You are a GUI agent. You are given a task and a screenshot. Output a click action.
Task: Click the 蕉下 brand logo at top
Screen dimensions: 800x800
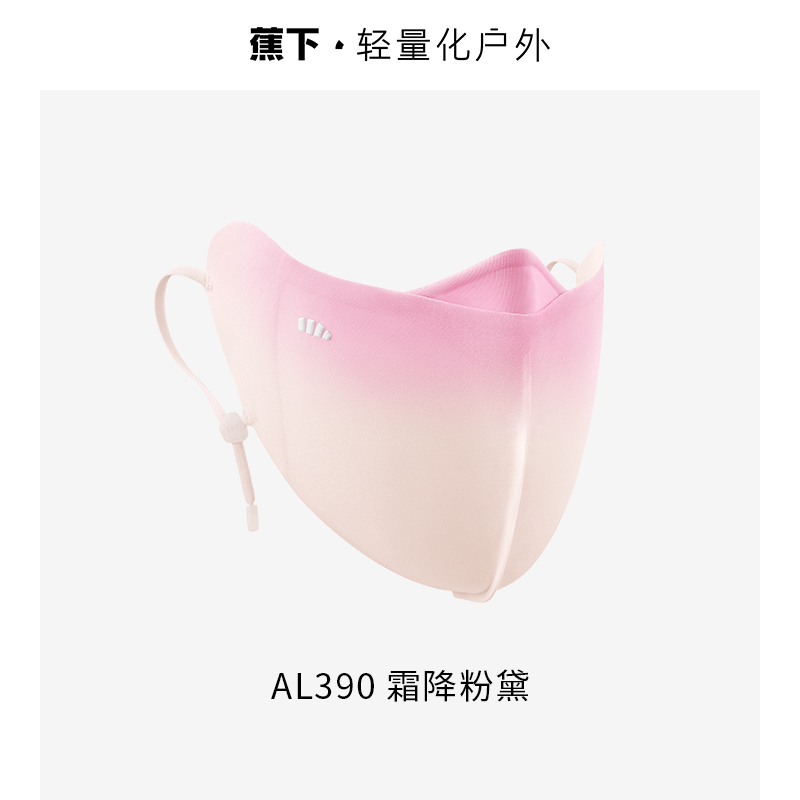pyautogui.click(x=284, y=45)
